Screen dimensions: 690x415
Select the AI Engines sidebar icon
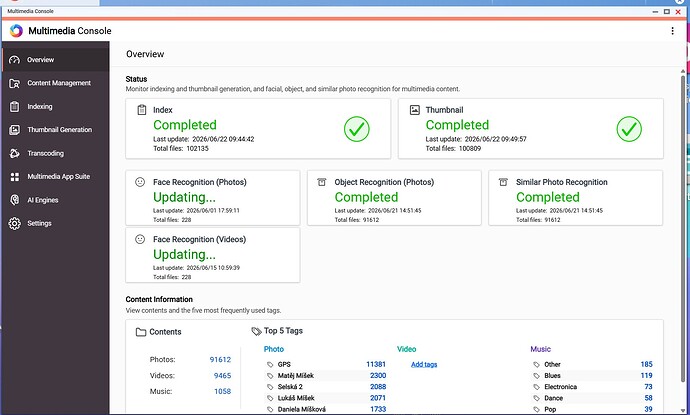(x=15, y=200)
